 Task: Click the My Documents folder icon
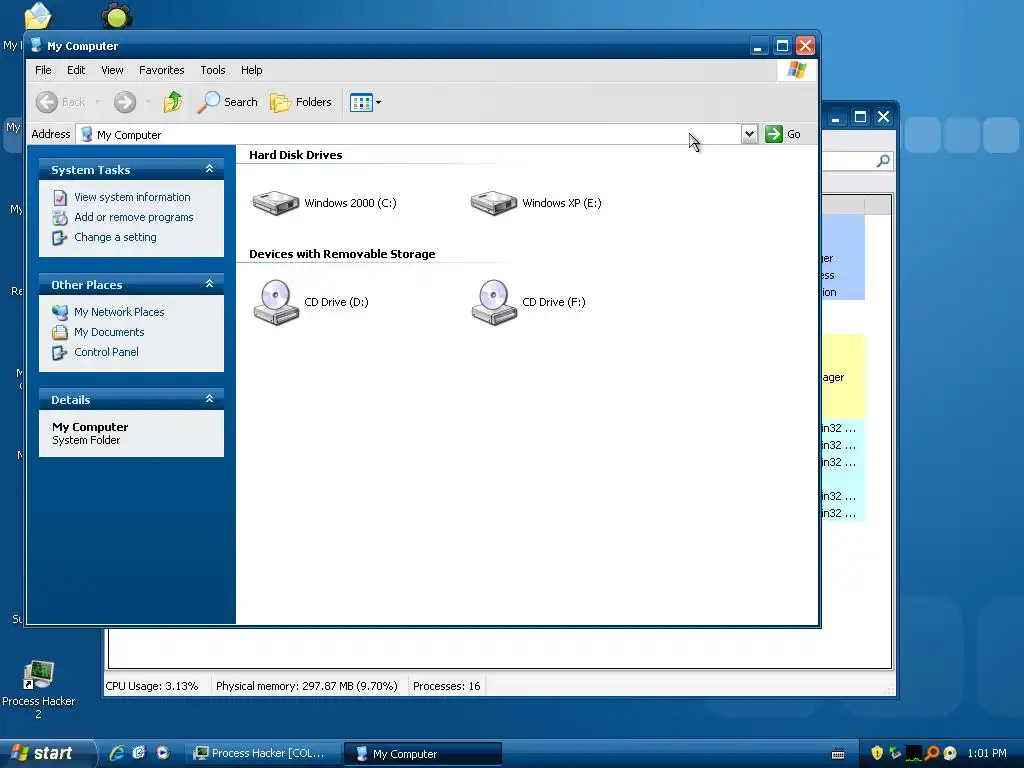tap(60, 332)
